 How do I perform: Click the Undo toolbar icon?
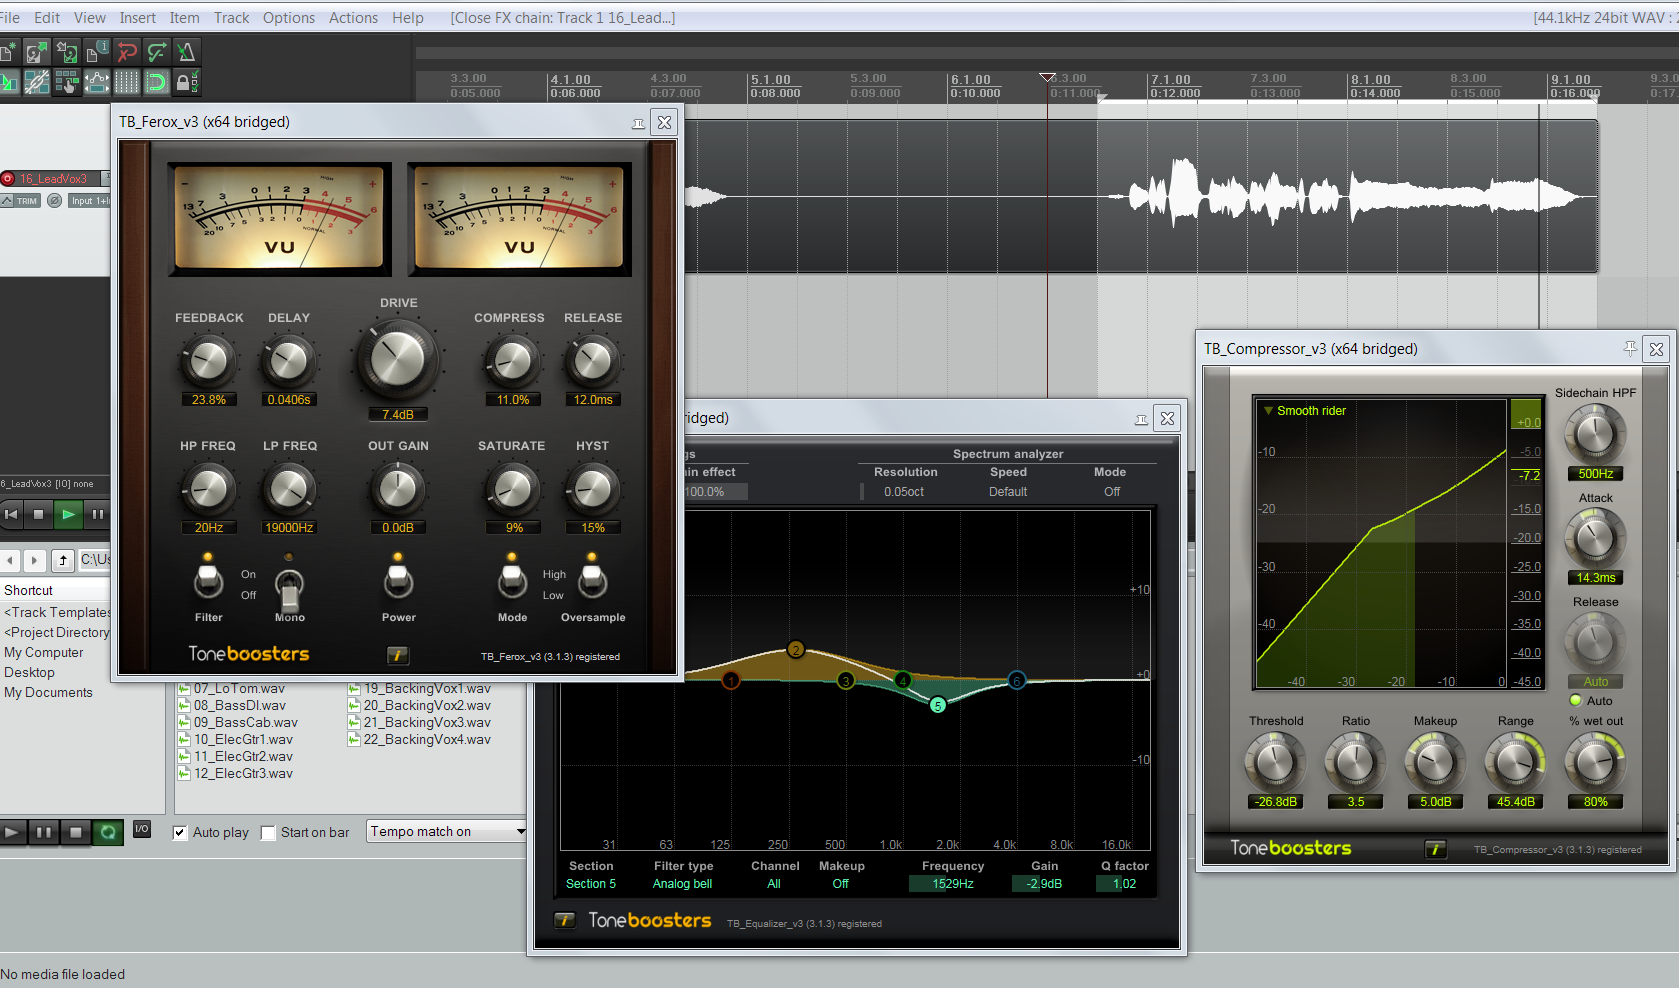tap(127, 51)
